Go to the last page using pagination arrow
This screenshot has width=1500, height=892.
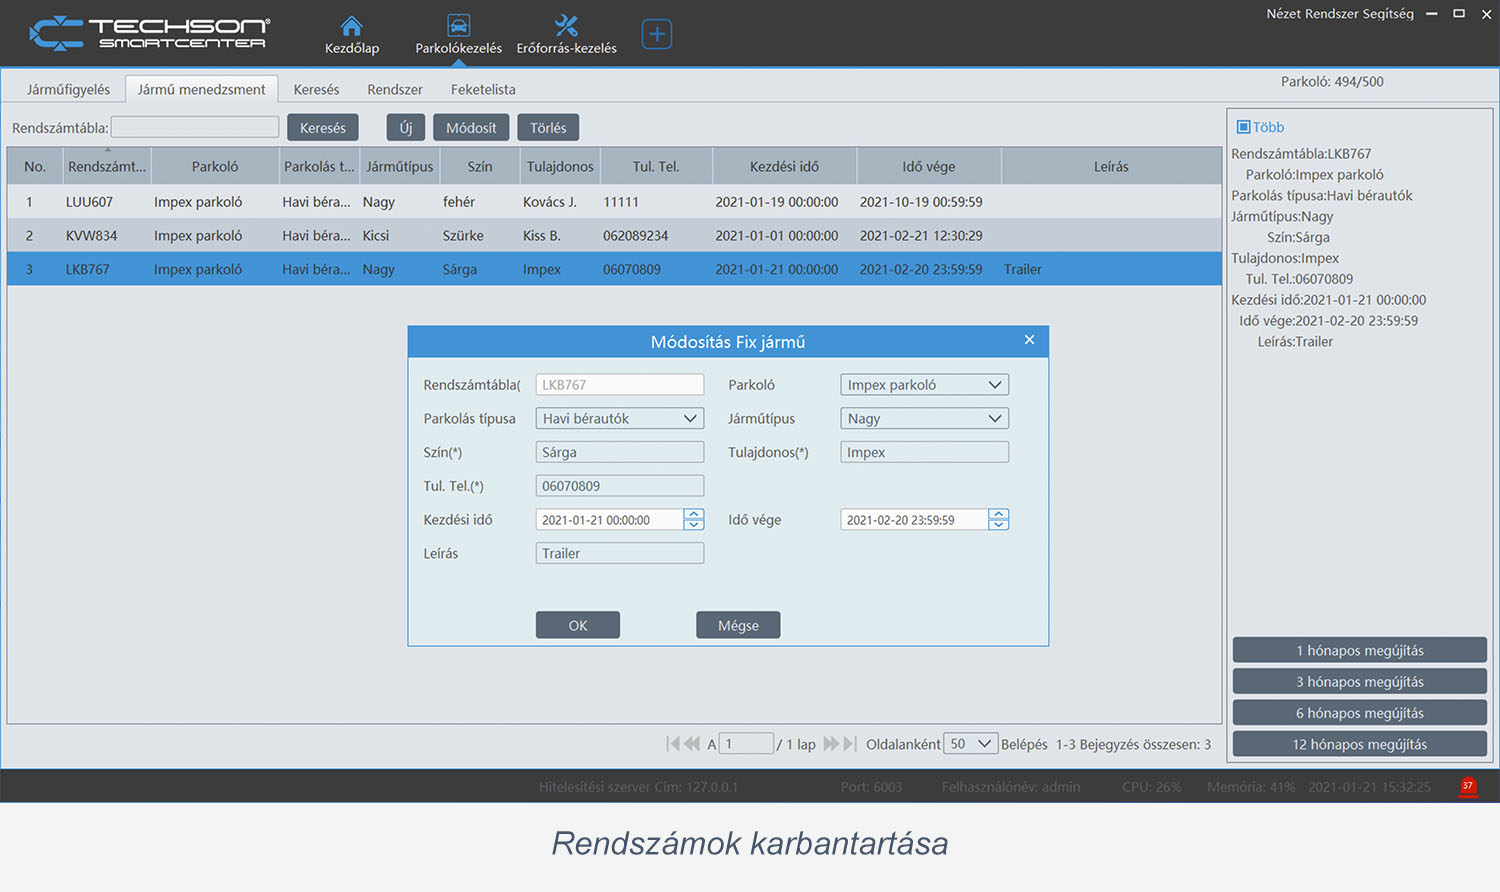tap(850, 744)
